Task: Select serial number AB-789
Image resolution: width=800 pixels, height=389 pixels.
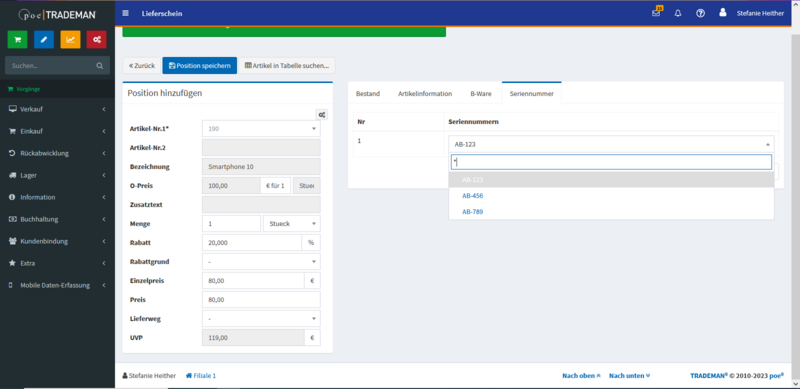Action: (611, 211)
